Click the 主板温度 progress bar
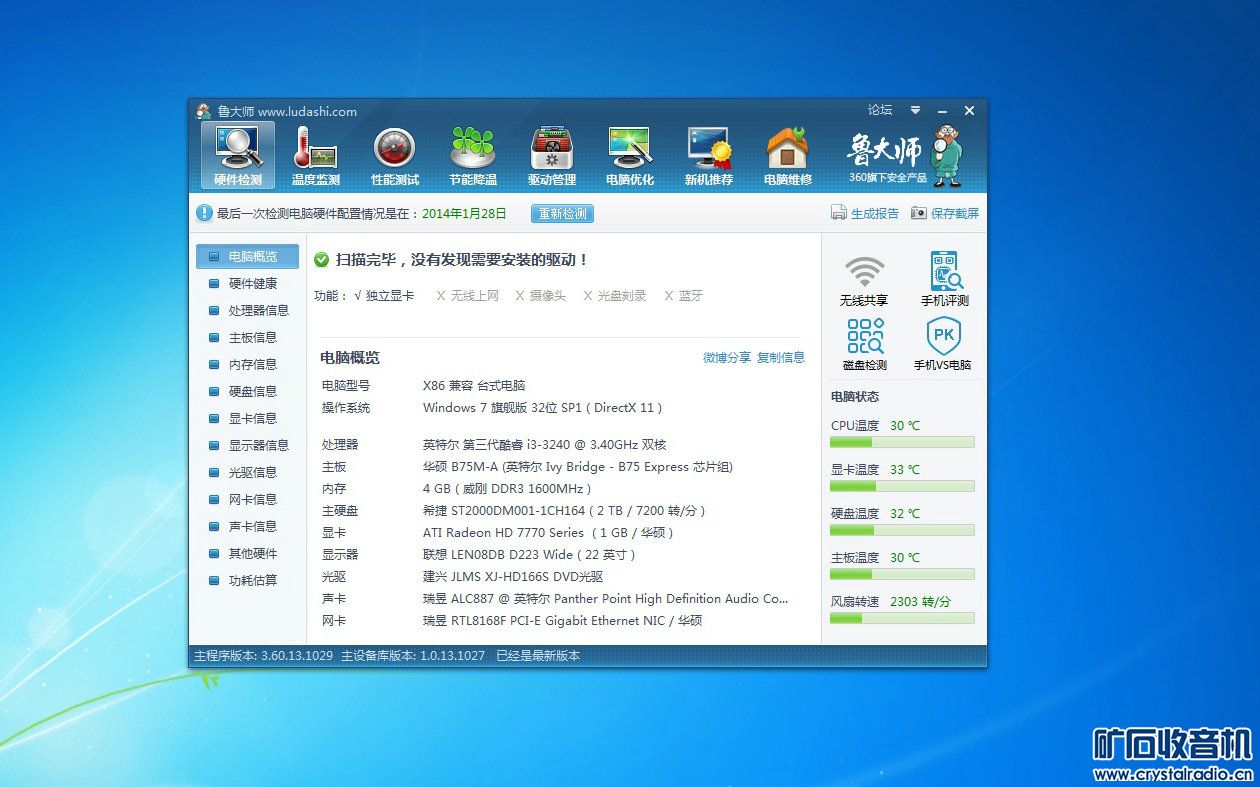The width and height of the screenshot is (1260, 787). coord(902,574)
